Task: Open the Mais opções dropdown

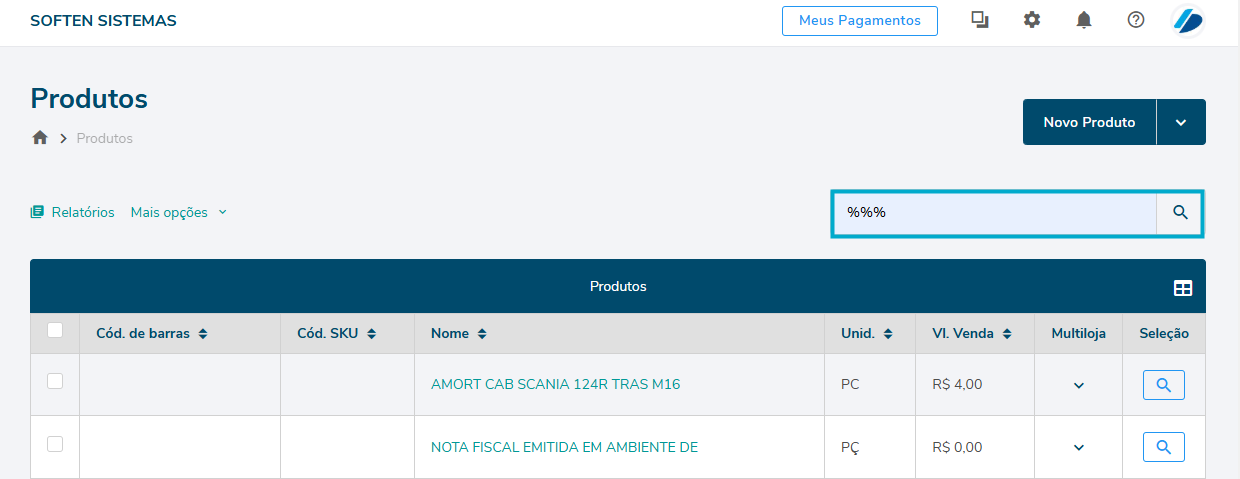Action: tap(178, 212)
